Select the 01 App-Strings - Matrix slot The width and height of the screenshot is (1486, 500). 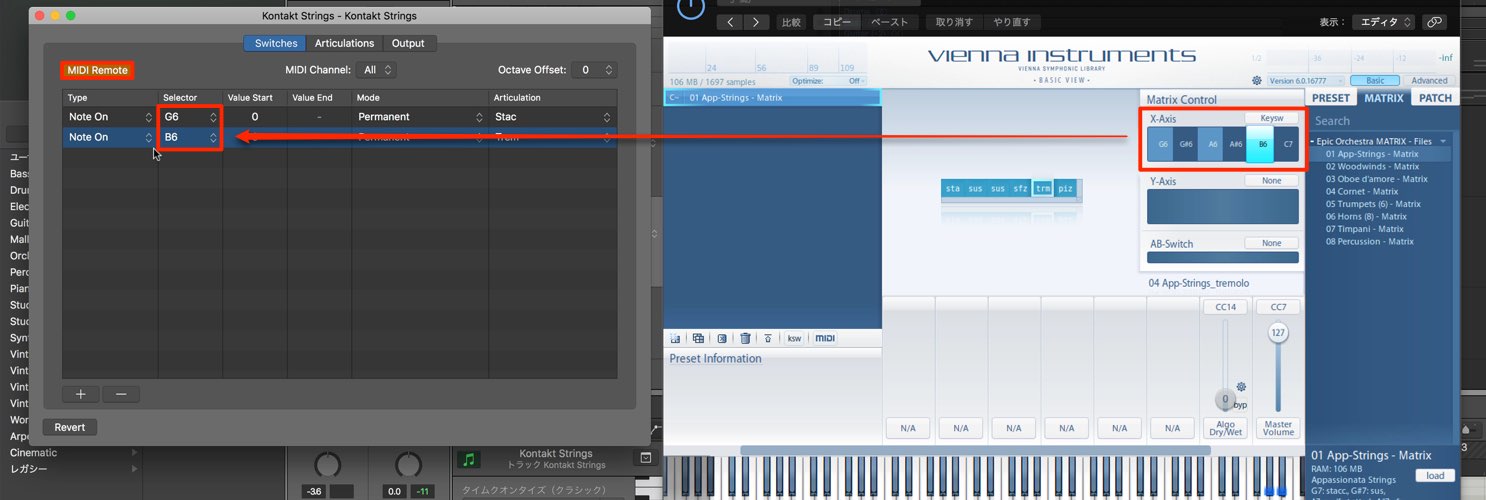tap(772, 97)
